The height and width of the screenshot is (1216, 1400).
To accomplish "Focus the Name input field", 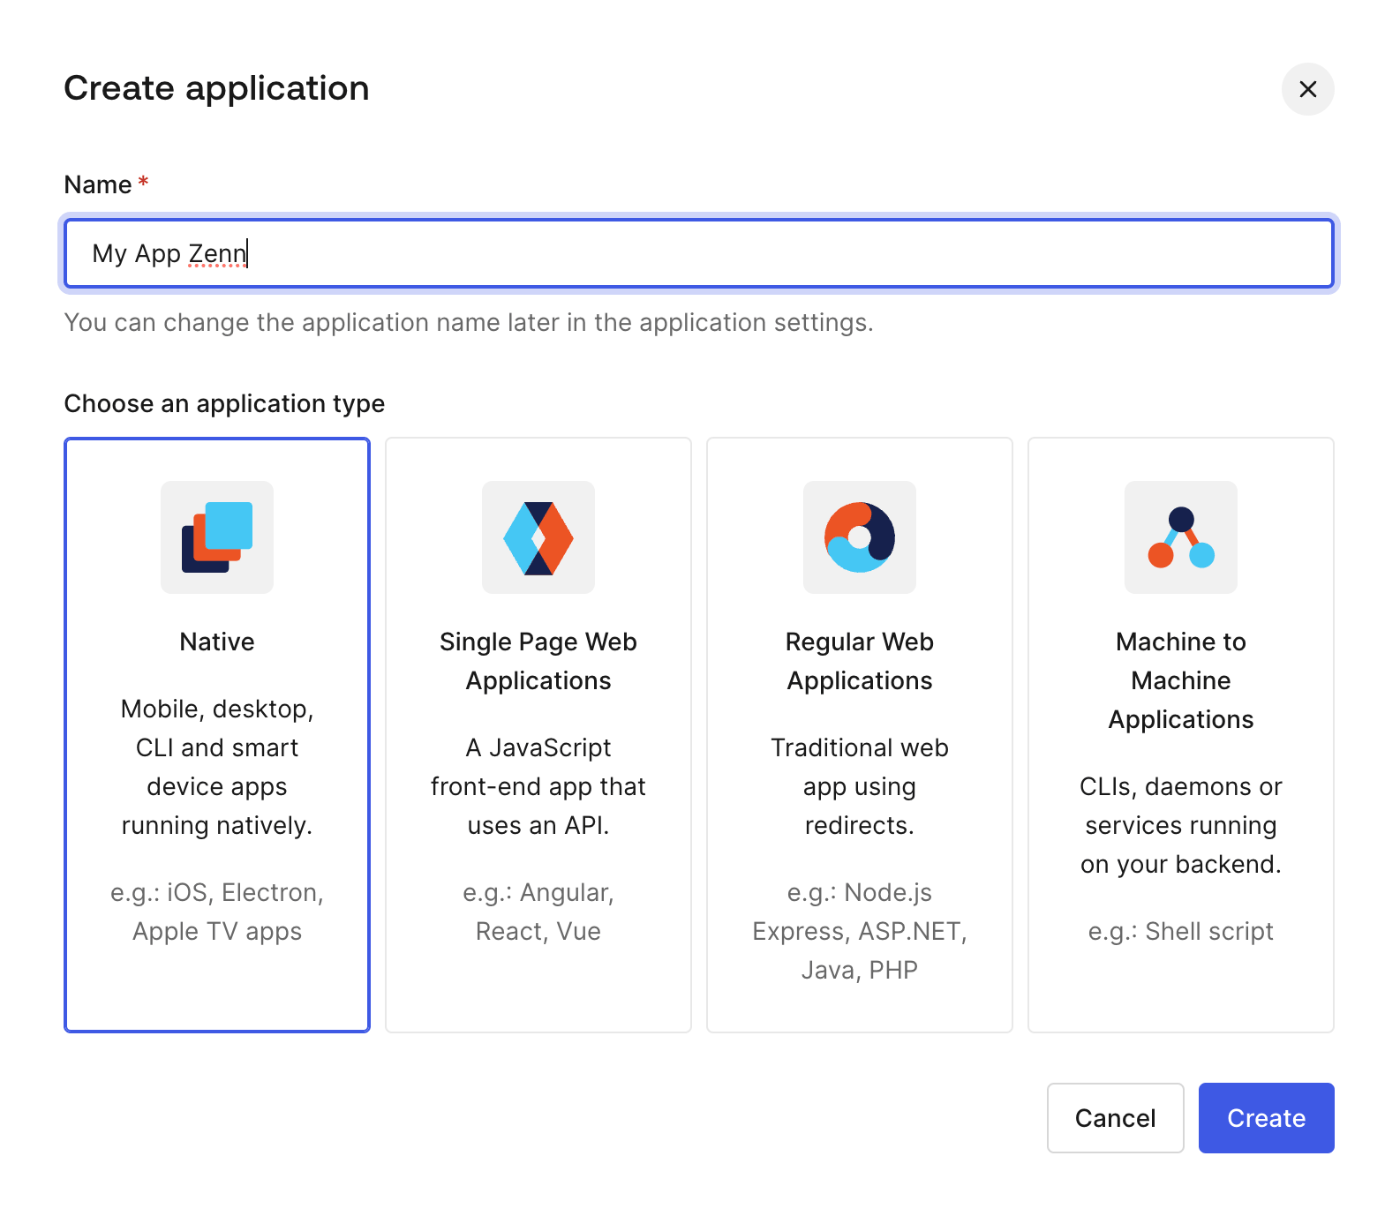I will coord(699,253).
